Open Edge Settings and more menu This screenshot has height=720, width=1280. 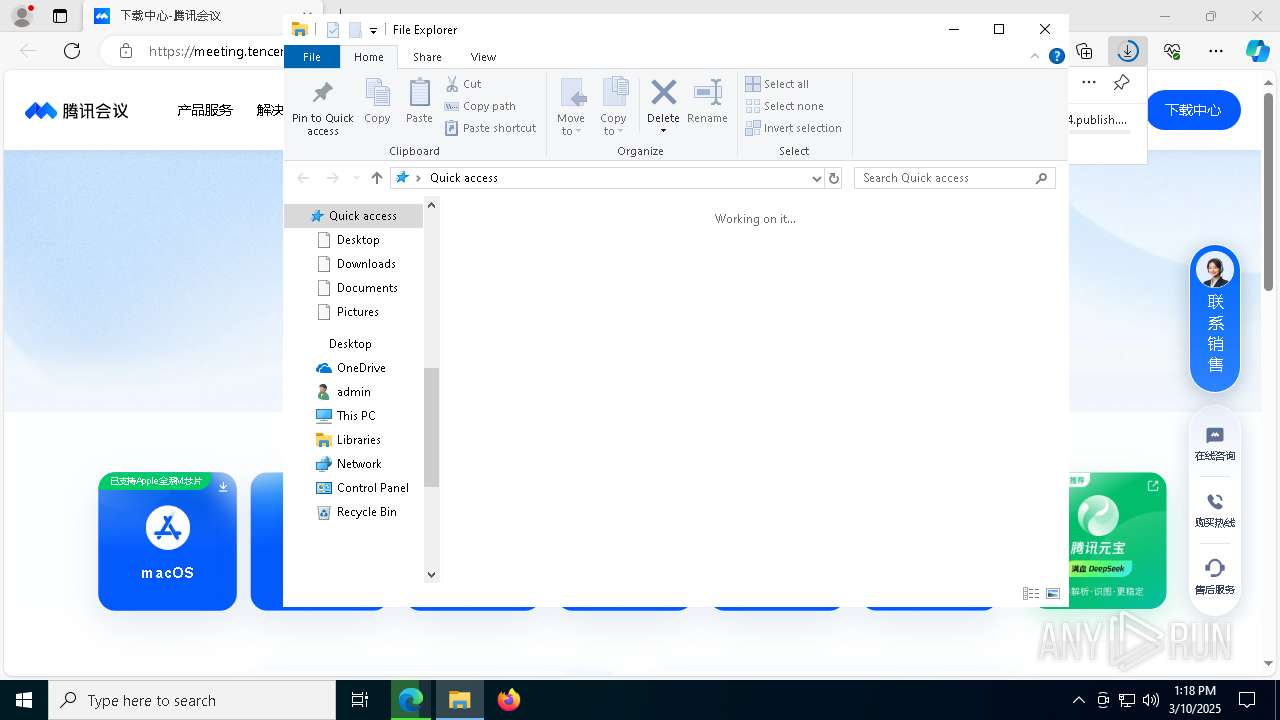(1216, 50)
